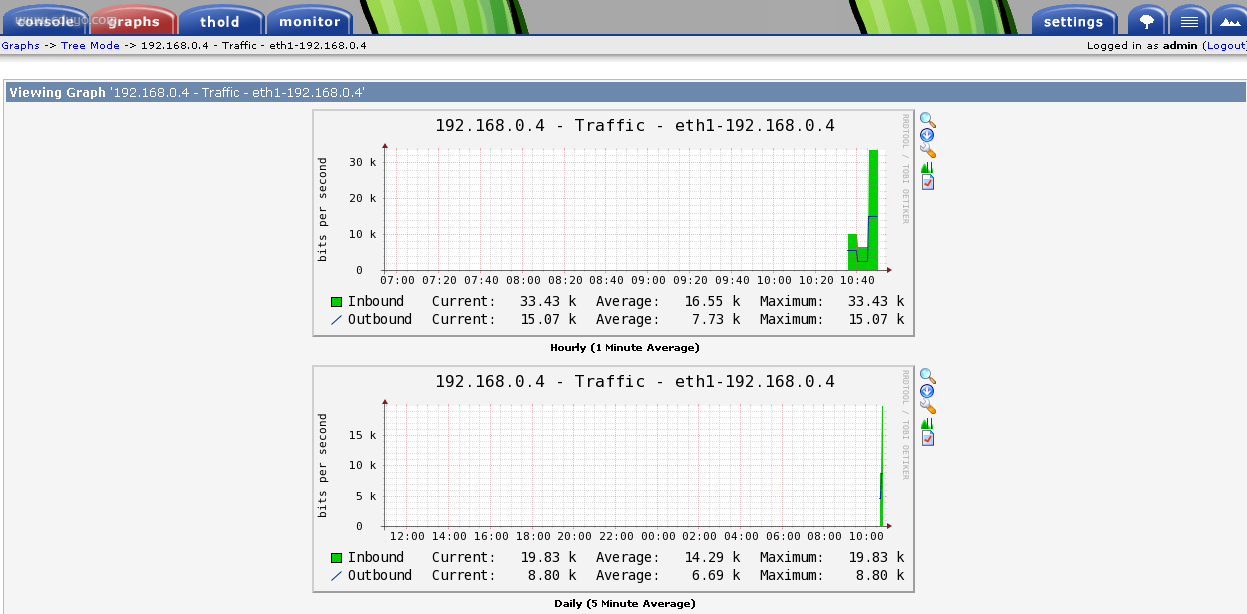Open wrench properties icon beside the Hourly graph
This screenshot has width=1247, height=614.
[927, 151]
